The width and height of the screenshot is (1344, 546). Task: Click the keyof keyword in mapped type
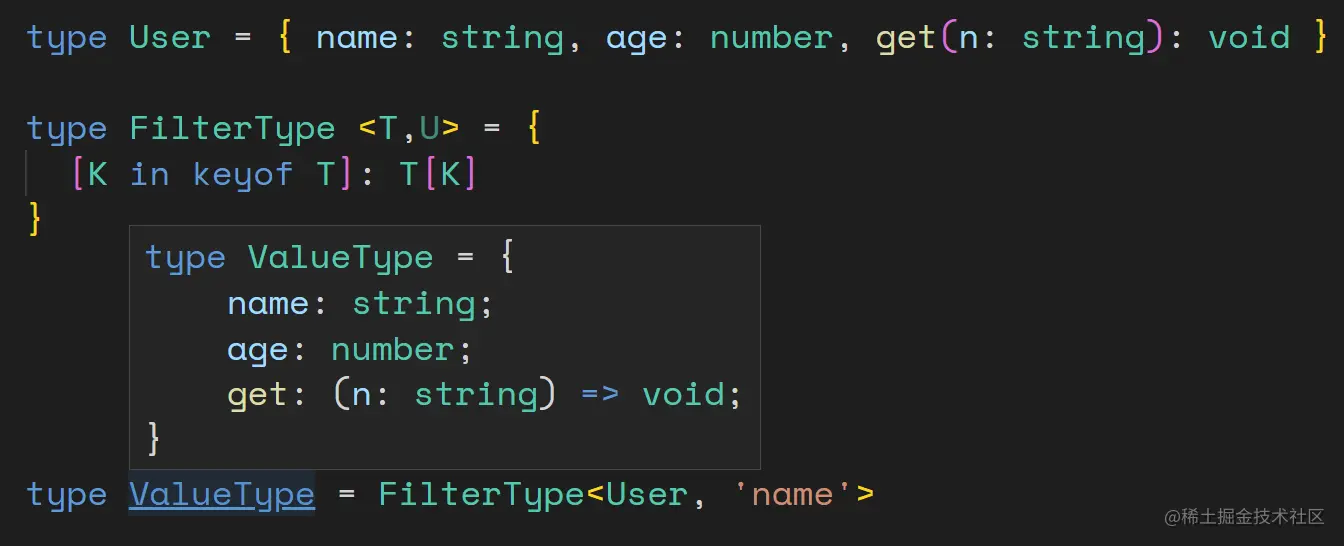(x=243, y=174)
